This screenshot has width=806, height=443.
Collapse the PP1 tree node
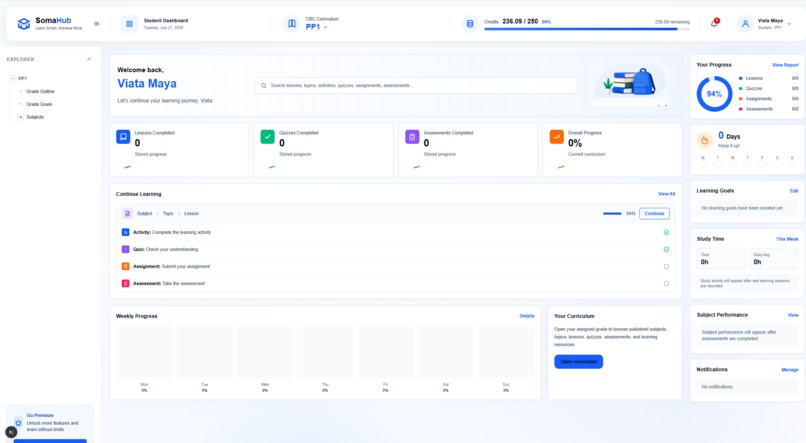click(12, 79)
